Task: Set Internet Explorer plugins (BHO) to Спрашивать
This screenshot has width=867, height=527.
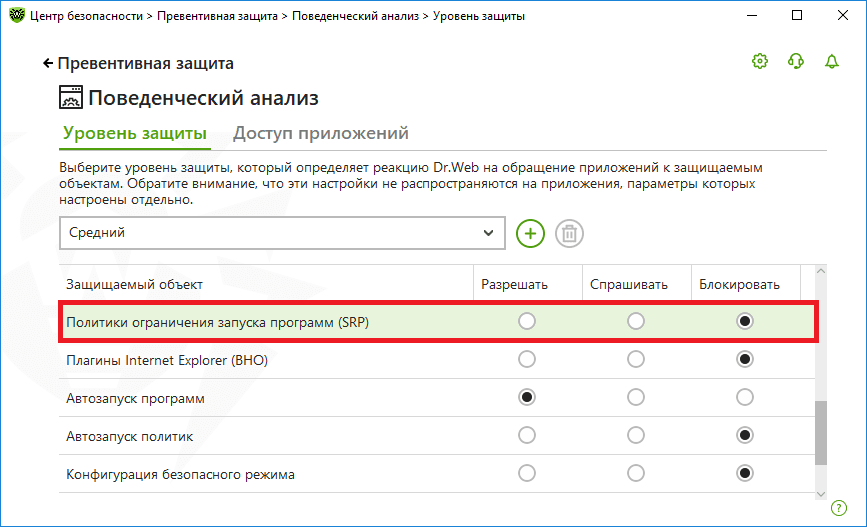Action: (x=635, y=359)
